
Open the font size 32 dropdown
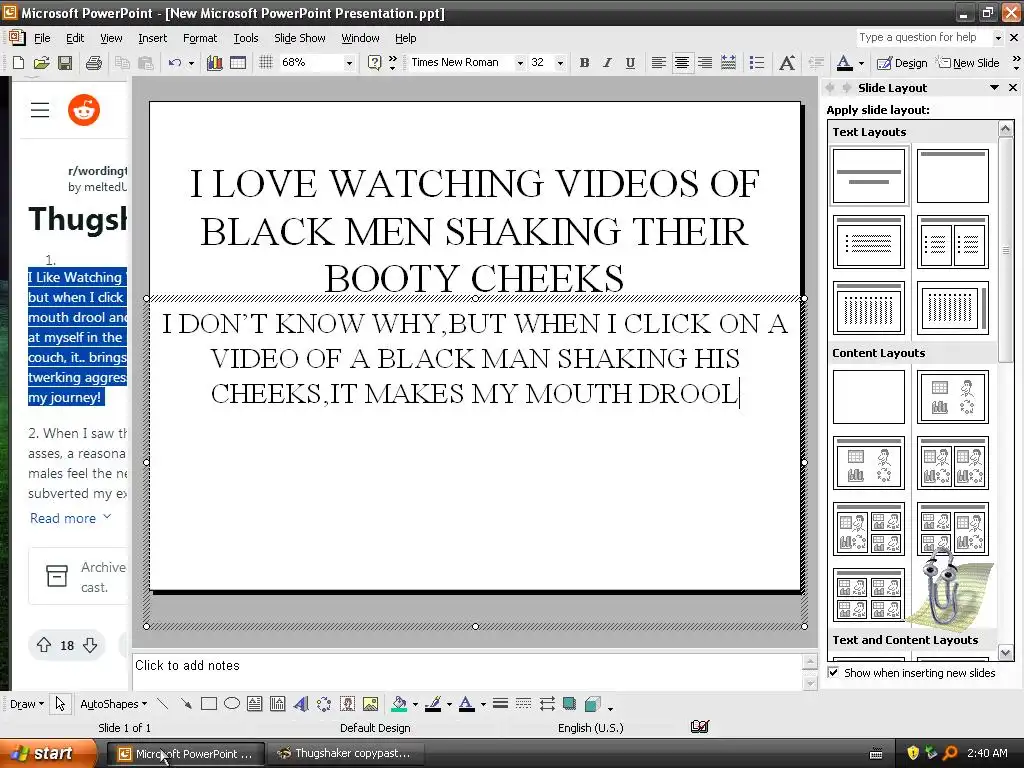[x=560, y=63]
